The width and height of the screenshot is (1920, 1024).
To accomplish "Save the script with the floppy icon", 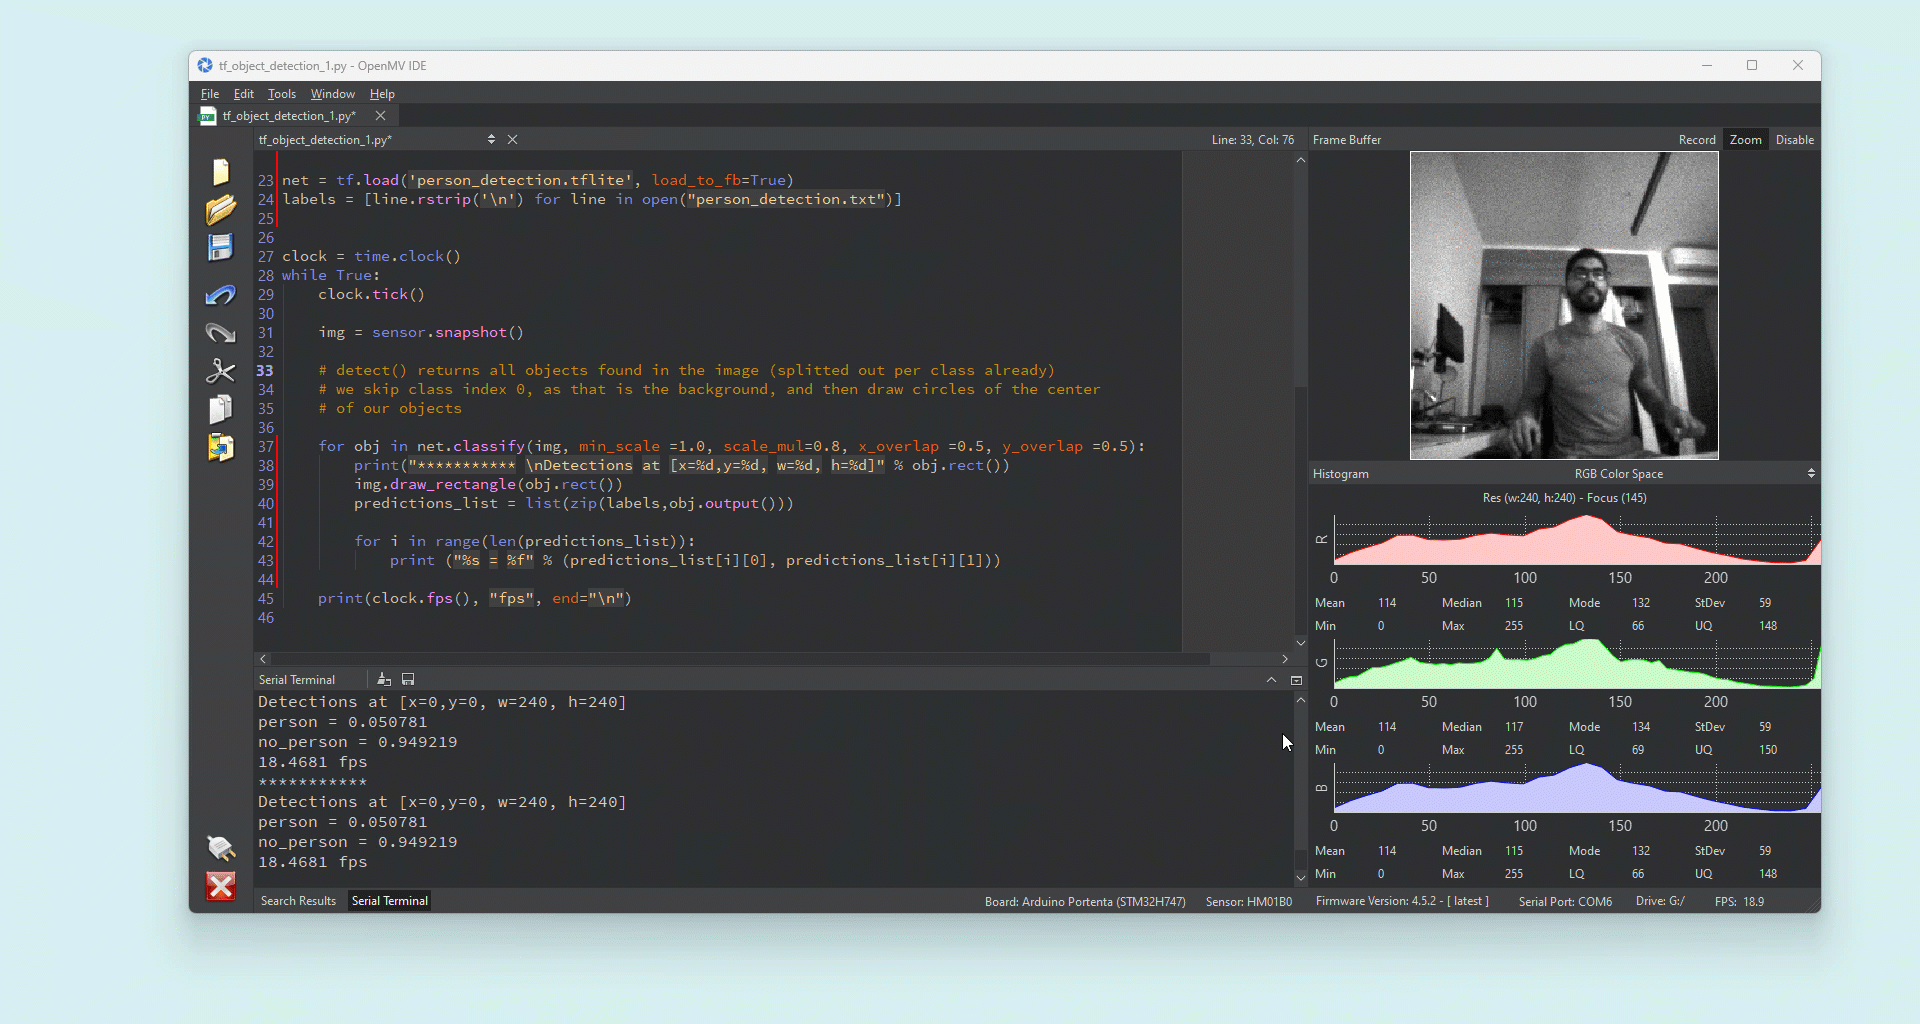I will click(x=221, y=247).
